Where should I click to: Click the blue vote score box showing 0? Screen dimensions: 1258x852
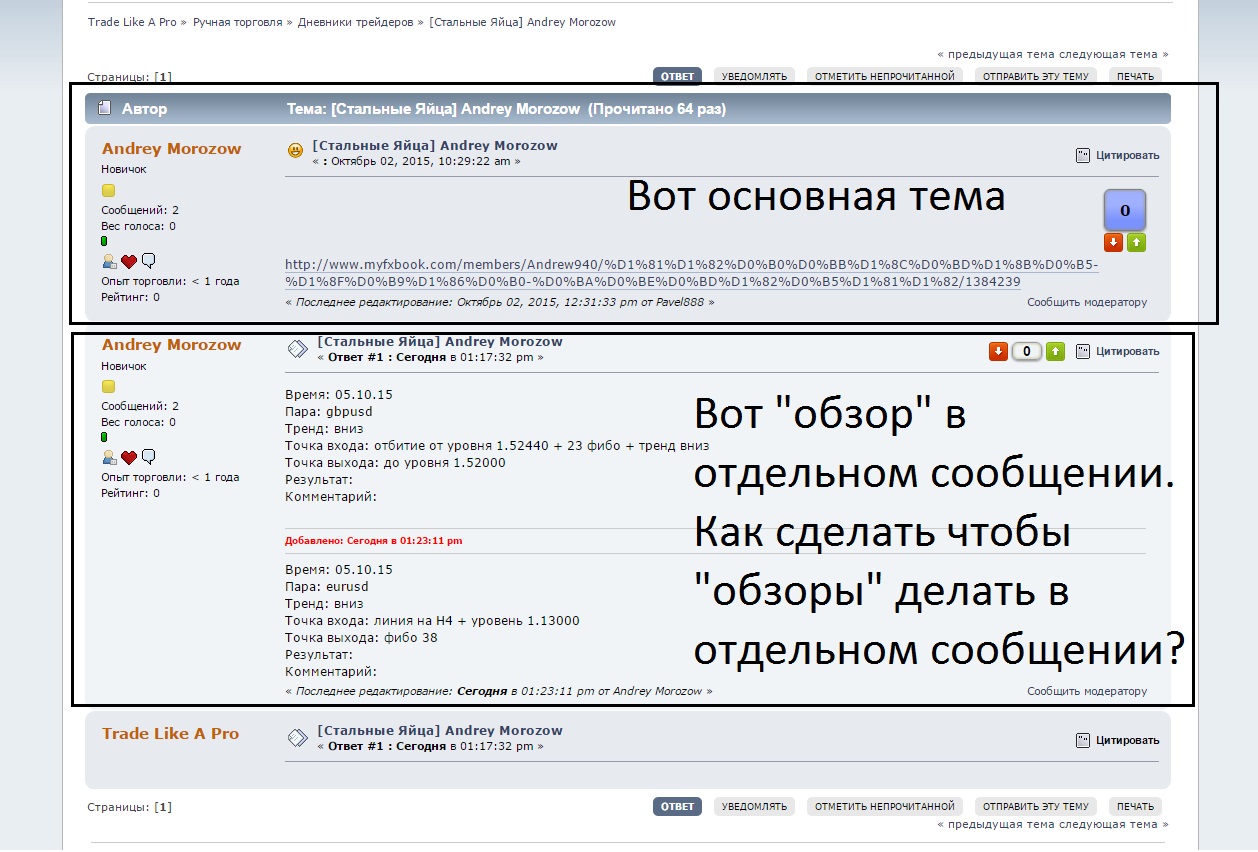click(x=1125, y=211)
